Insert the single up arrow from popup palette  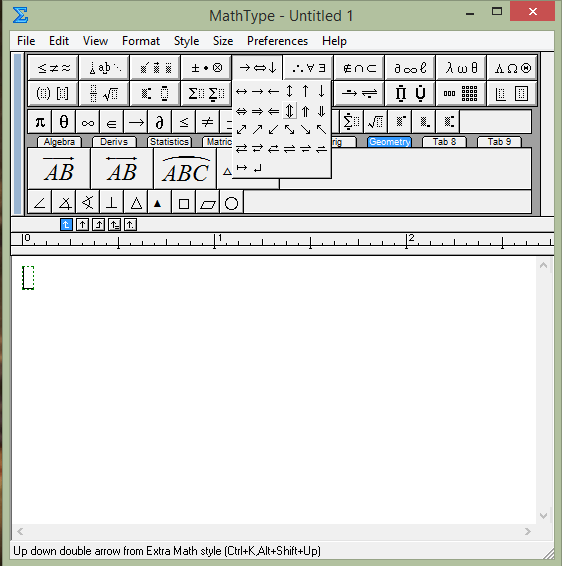(x=305, y=91)
